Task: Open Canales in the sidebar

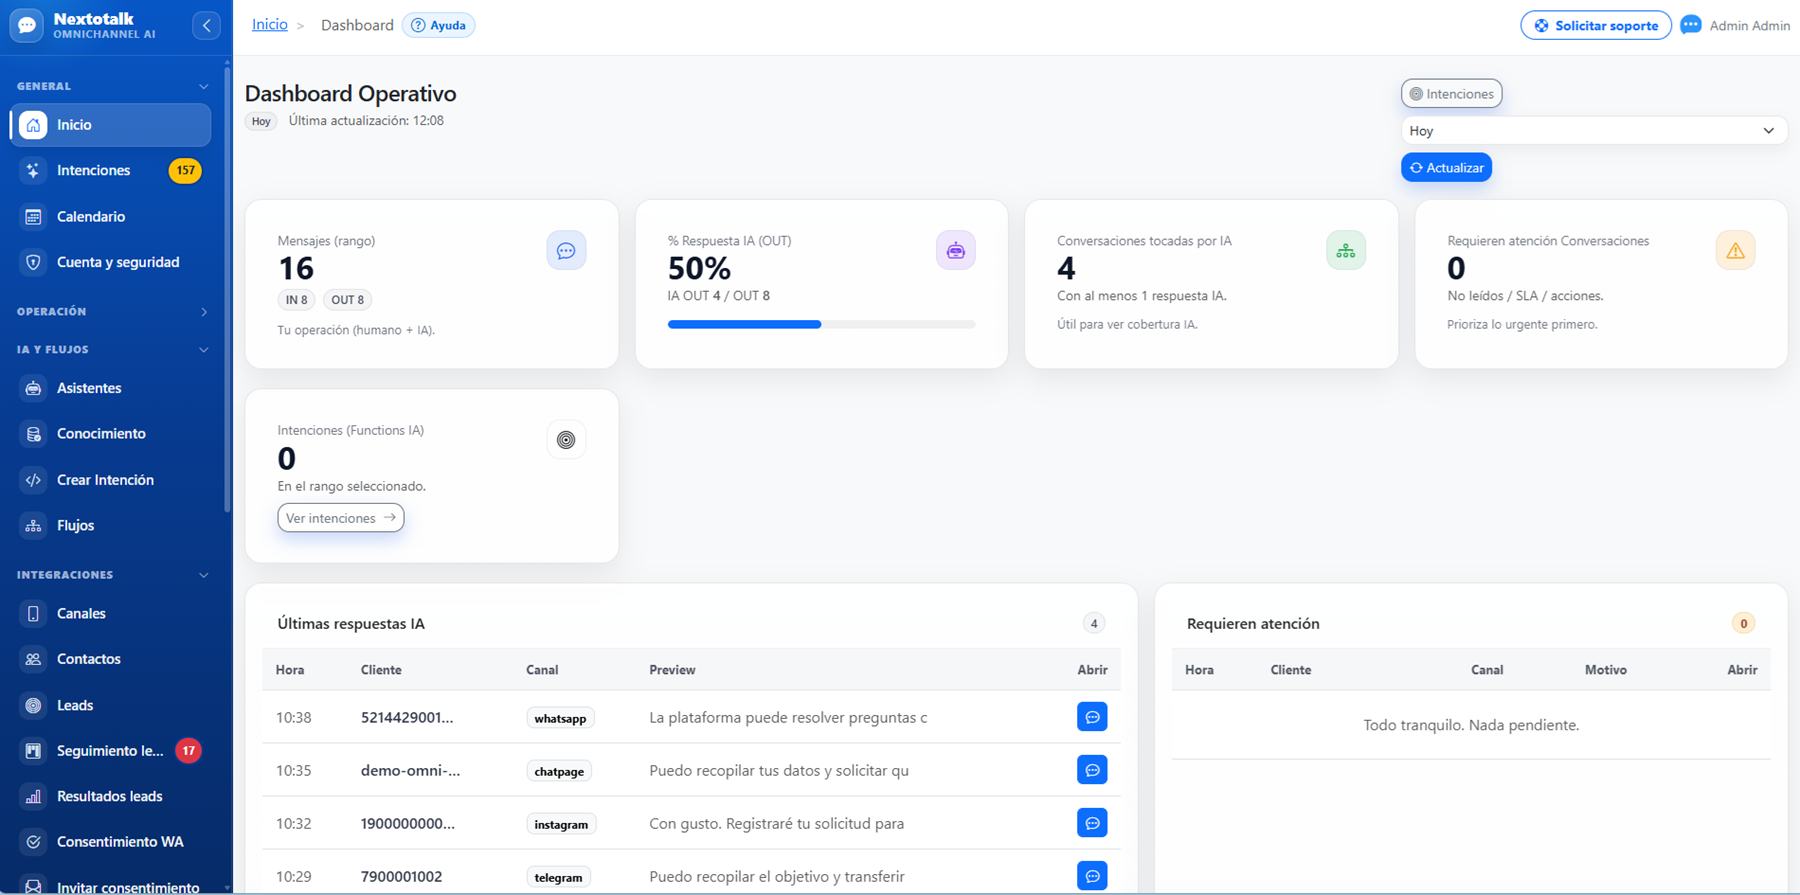Action: pos(111,613)
